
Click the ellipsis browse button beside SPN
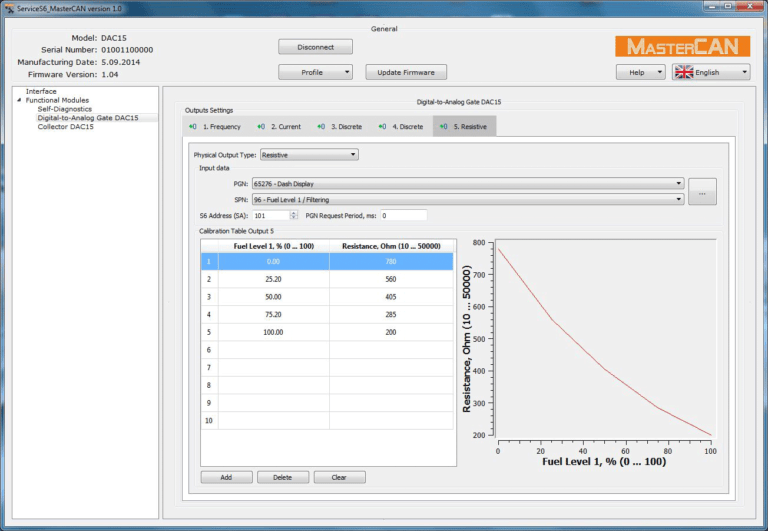coord(702,191)
